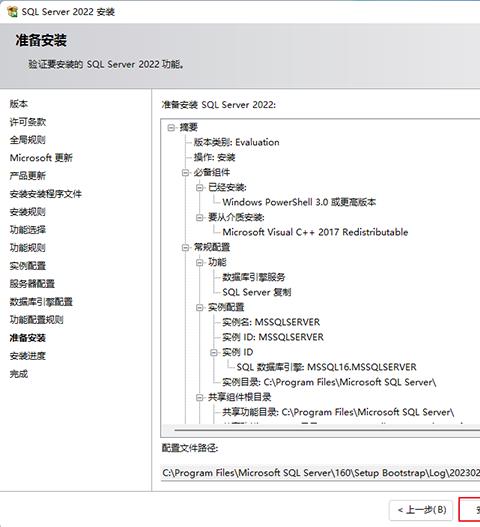Screen dimensions: 480x527
Task: Select the MSSQL16.MSSQLSERVER engine row
Action: 326,367
